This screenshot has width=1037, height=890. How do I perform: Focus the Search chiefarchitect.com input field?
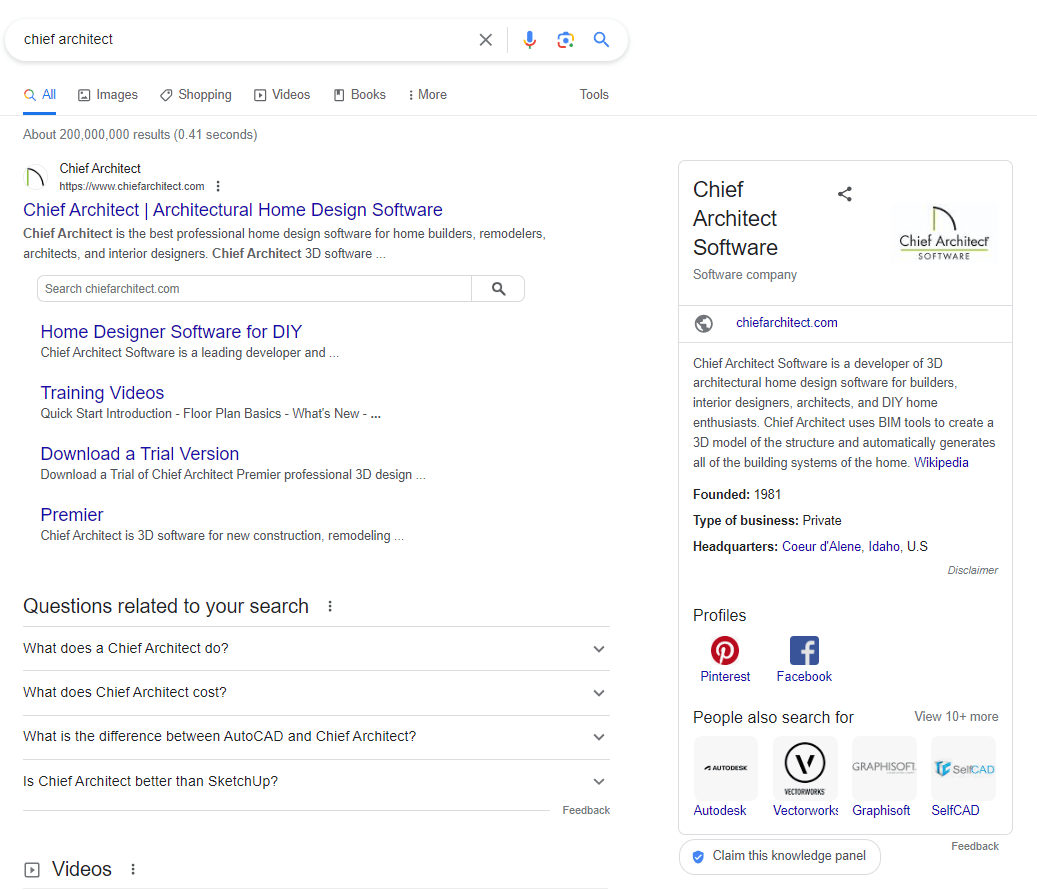pyautogui.click(x=255, y=289)
